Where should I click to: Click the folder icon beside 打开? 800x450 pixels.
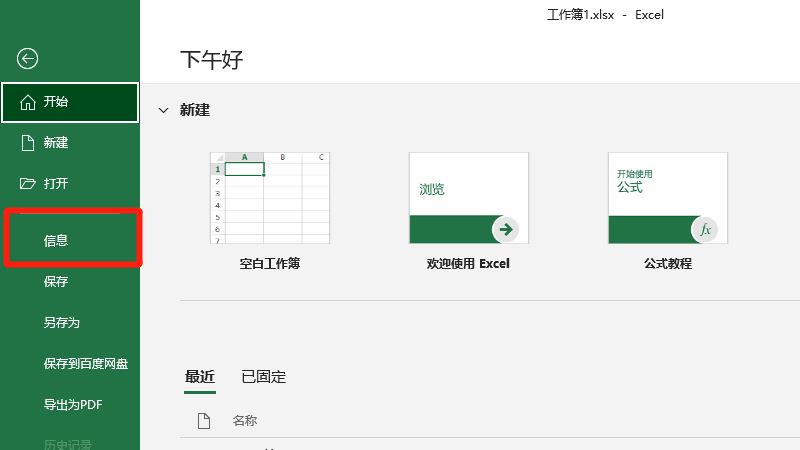pyautogui.click(x=28, y=184)
